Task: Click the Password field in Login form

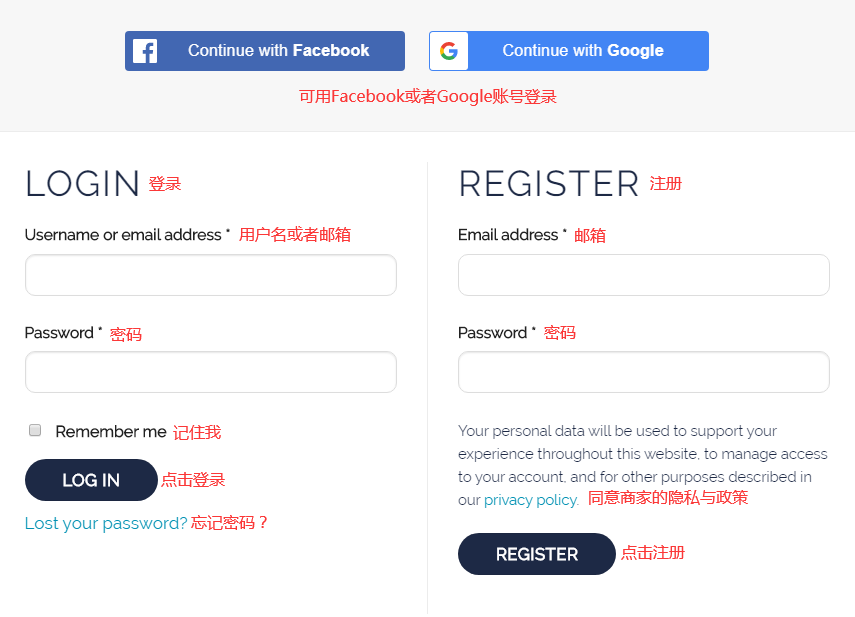Action: tap(210, 372)
